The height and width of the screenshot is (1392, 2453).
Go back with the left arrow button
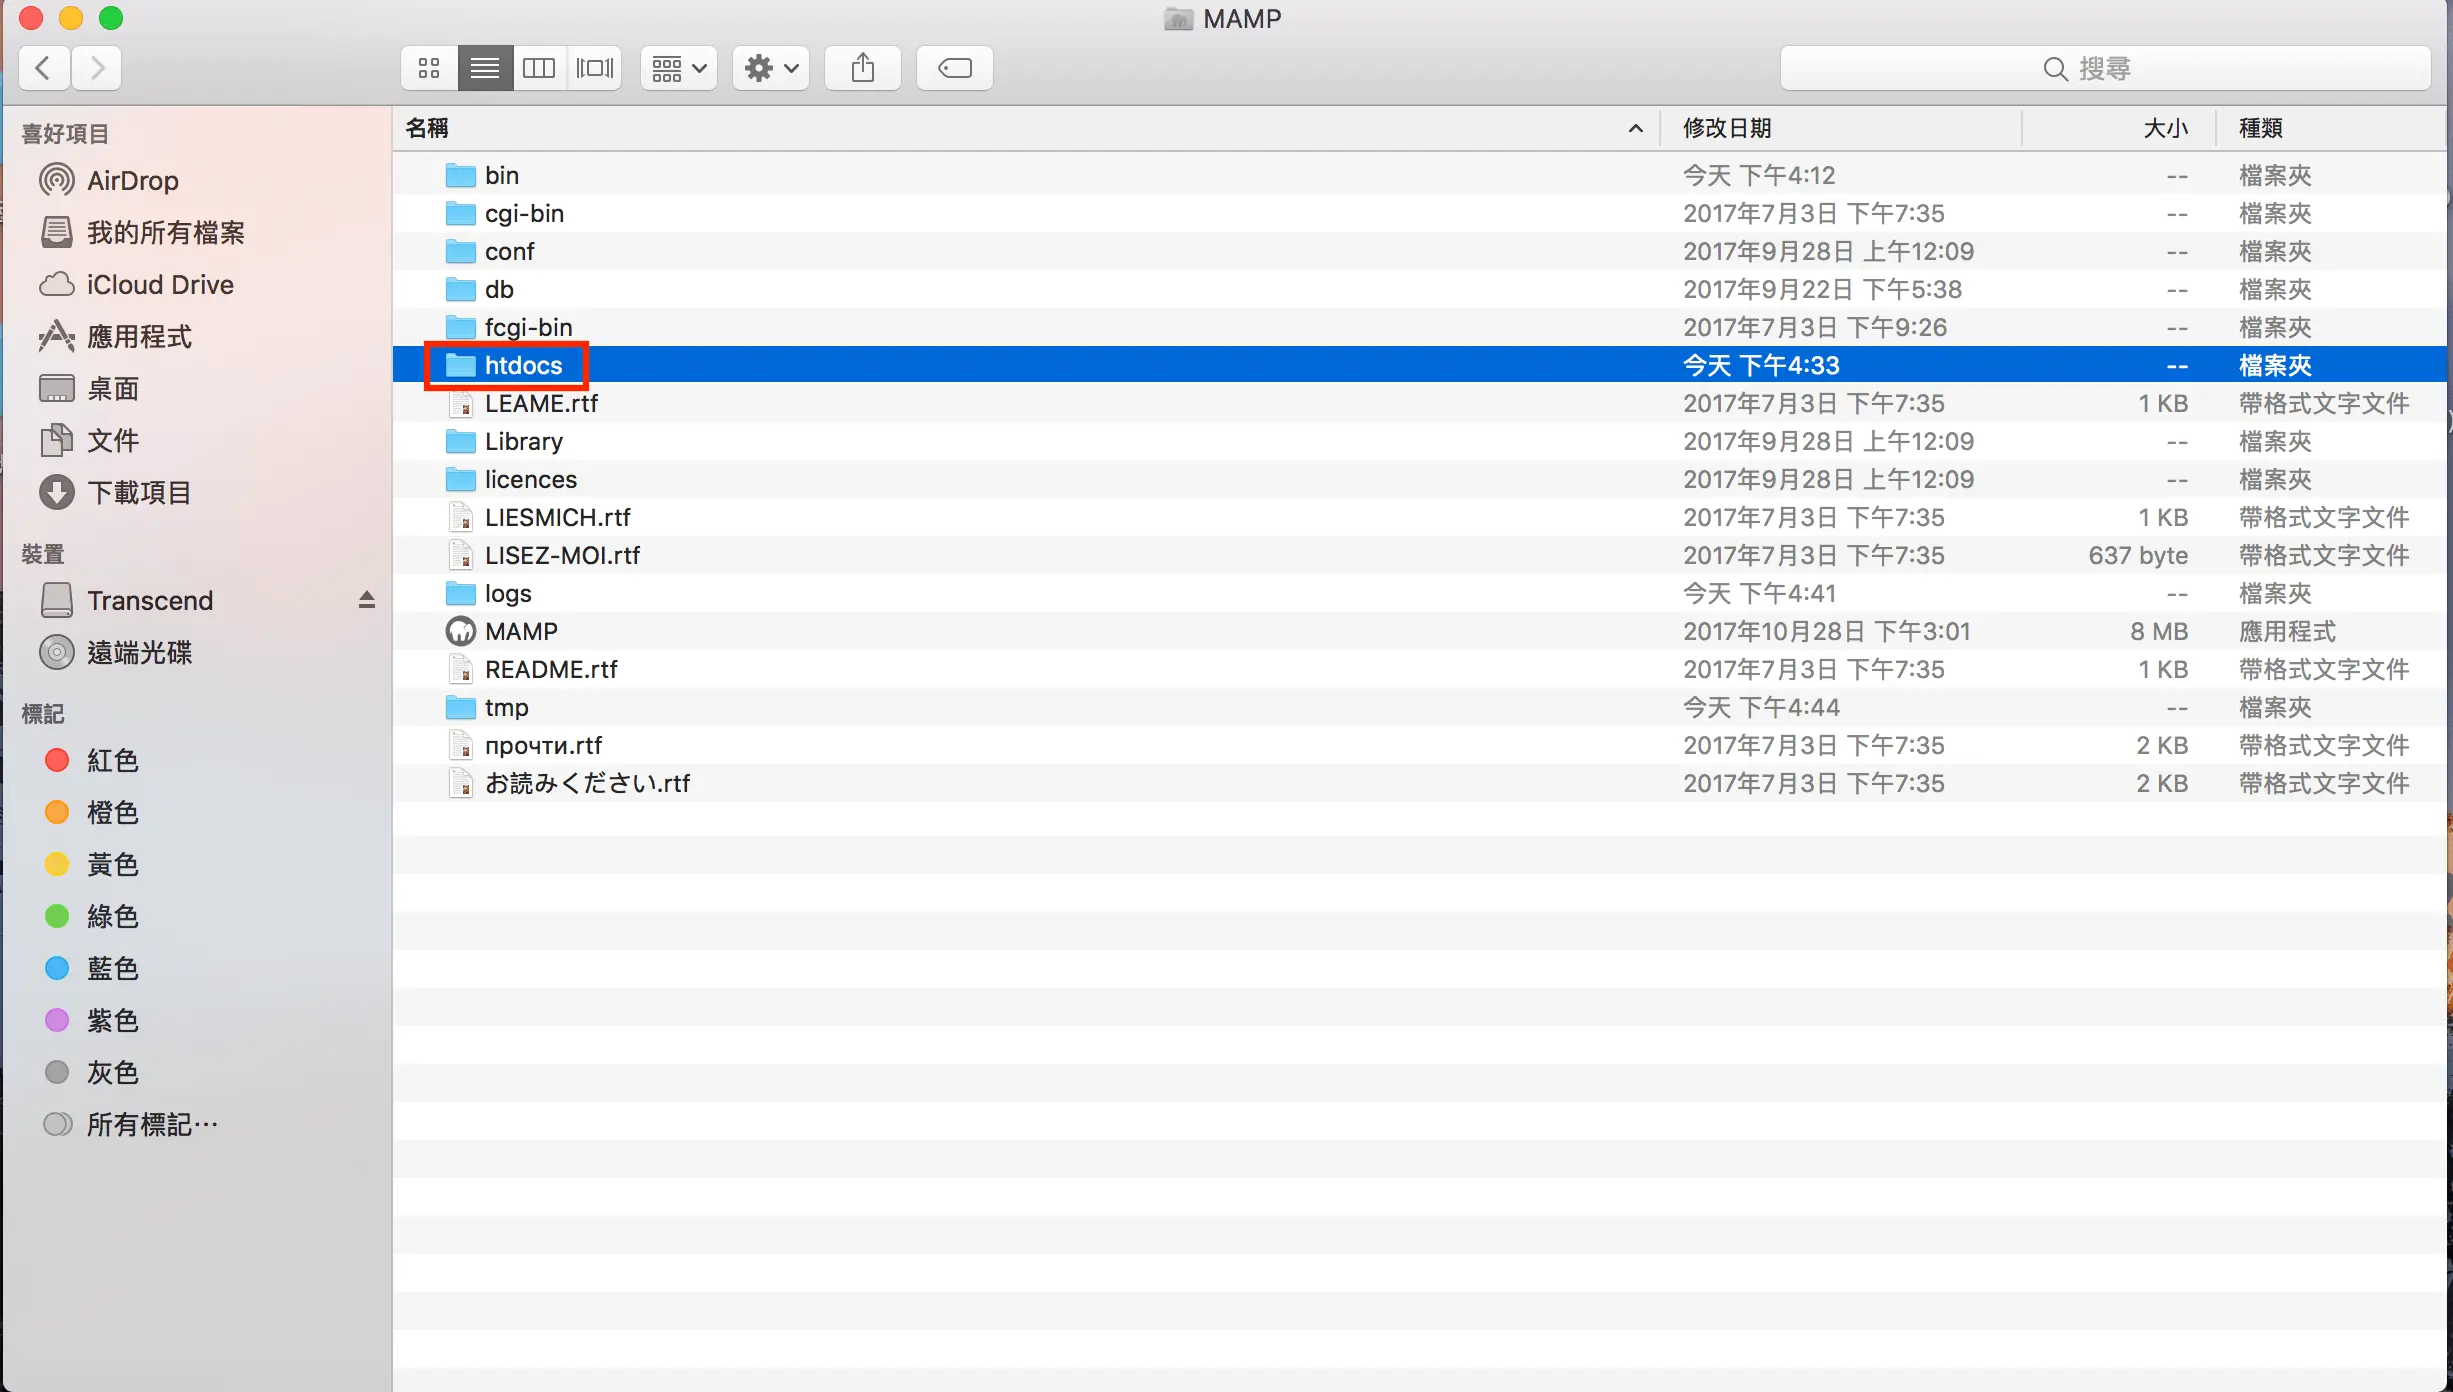point(44,68)
